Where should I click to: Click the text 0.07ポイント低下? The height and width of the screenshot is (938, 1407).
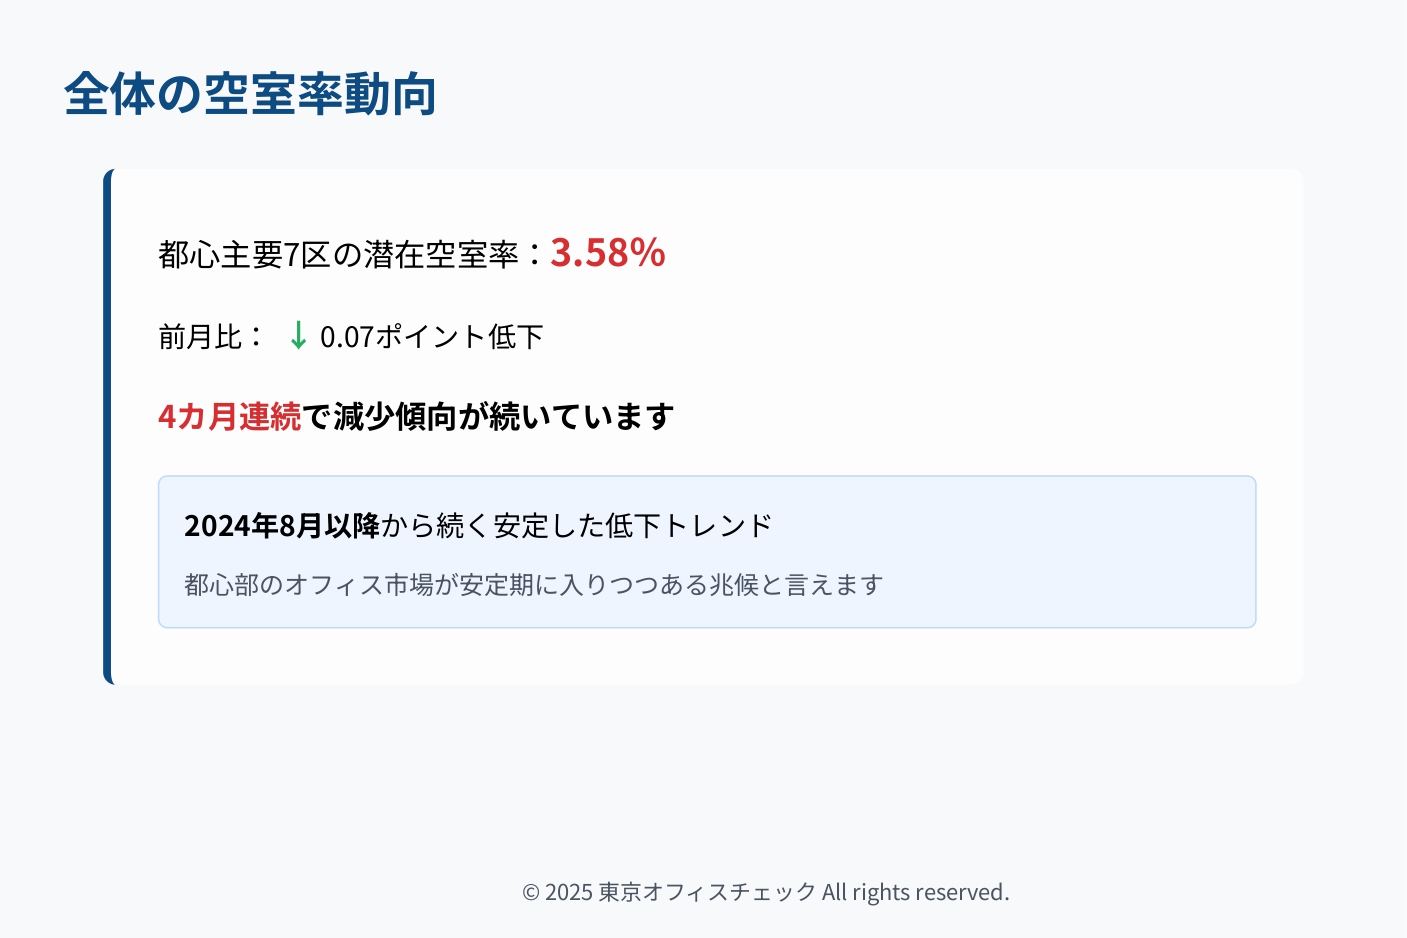point(431,337)
